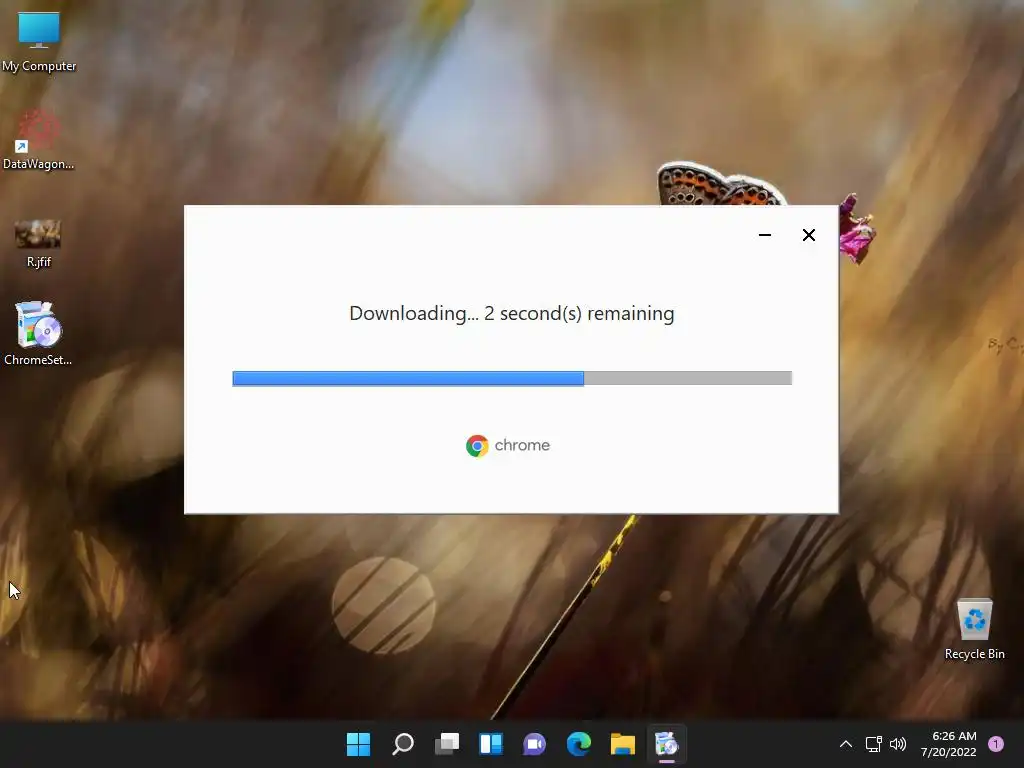Open the Windows Start menu

pyautogui.click(x=358, y=744)
